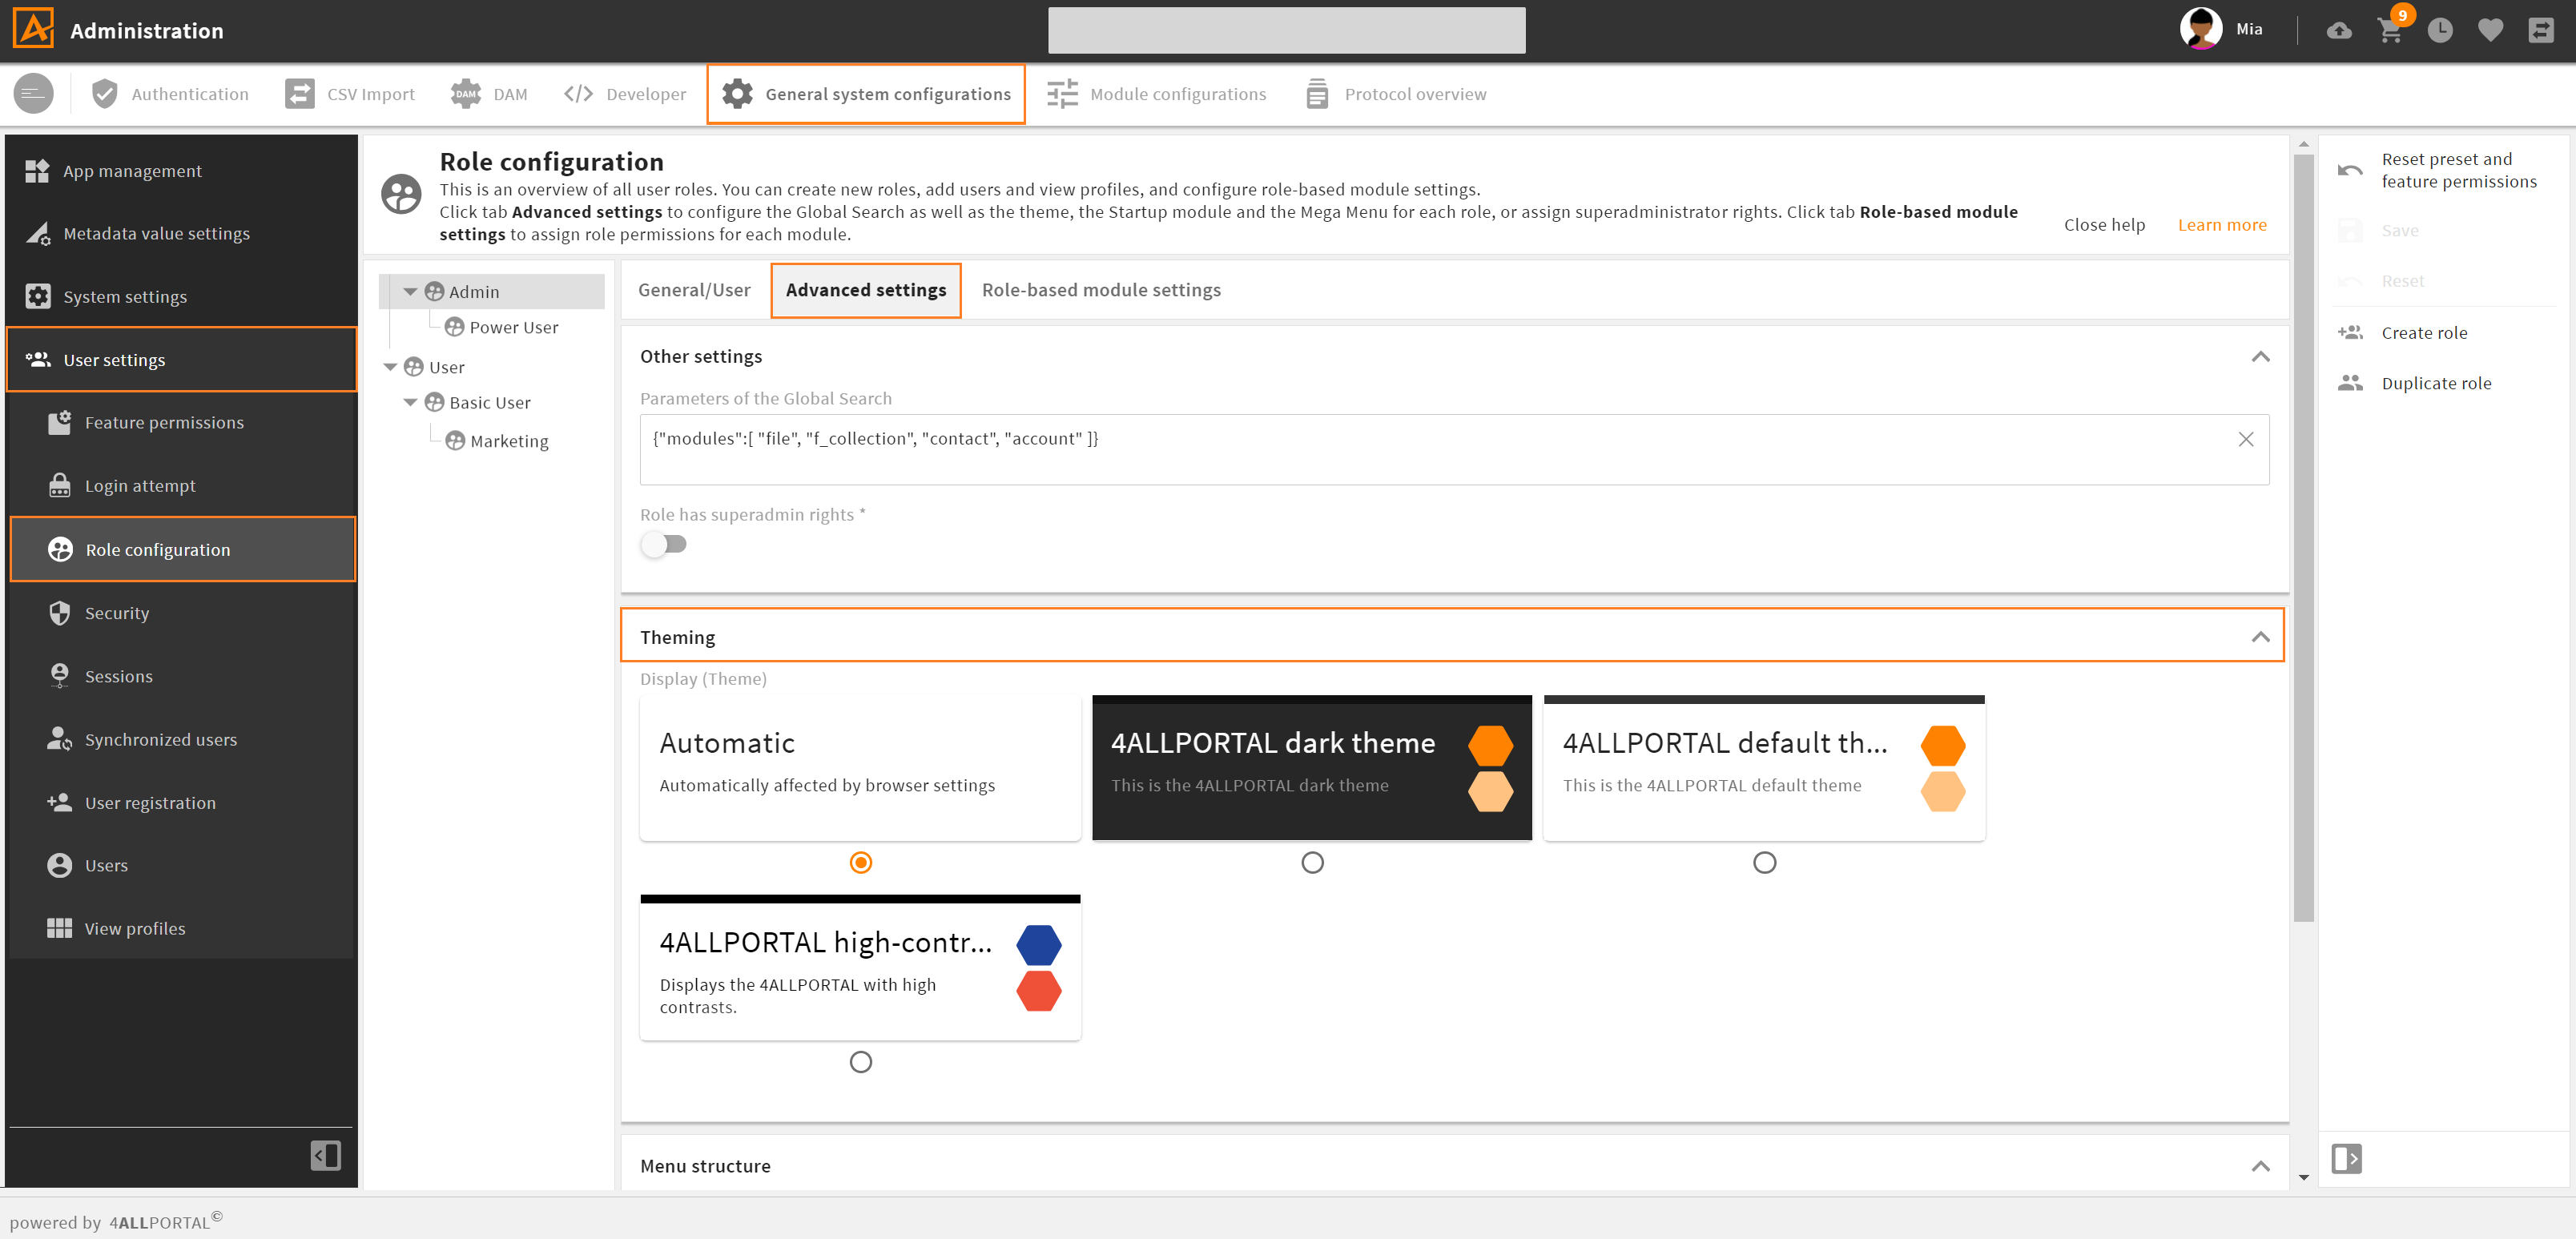The image size is (2576, 1239).
Task: Select the Automatic theme radio button
Action: (x=860, y=862)
